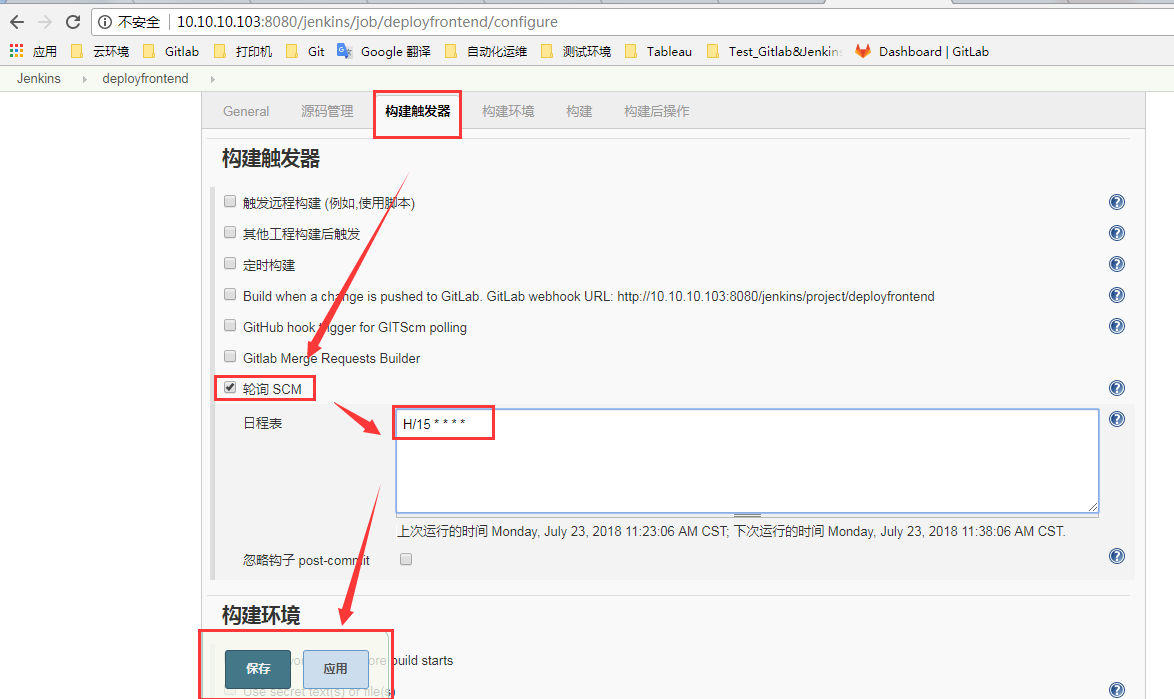Enable GitHub hook trigger for GITScm polling
This screenshot has height=699, width=1174.
(x=230, y=325)
